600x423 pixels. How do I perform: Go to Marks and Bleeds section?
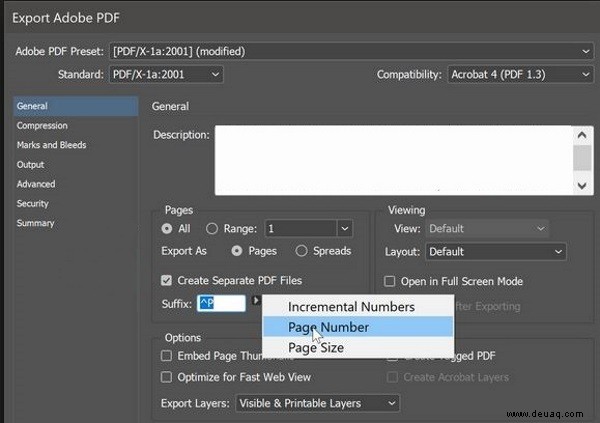[x=51, y=145]
